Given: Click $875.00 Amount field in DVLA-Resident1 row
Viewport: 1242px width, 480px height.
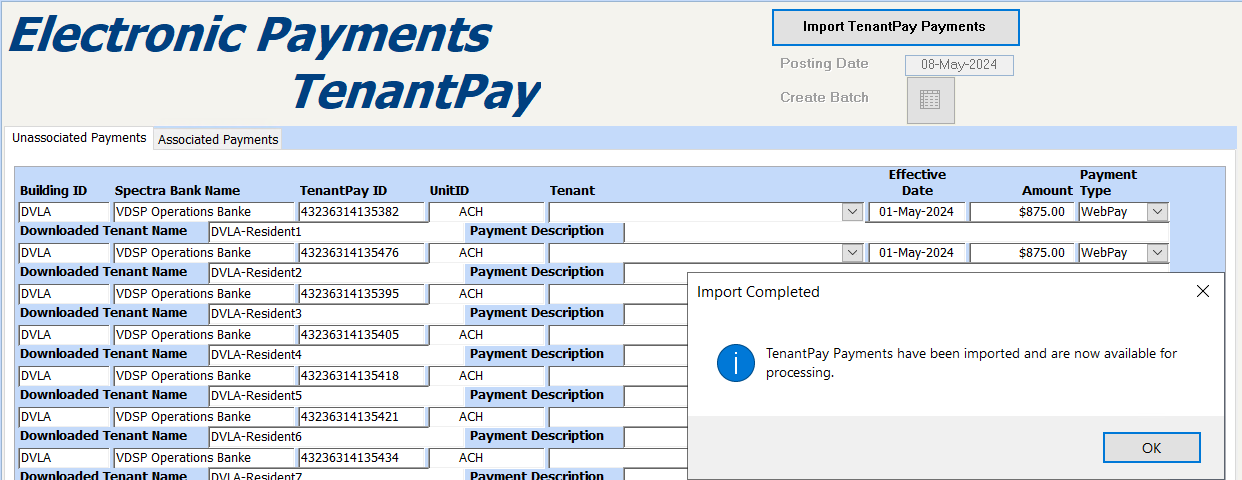Looking at the screenshot, I should 1022,212.
